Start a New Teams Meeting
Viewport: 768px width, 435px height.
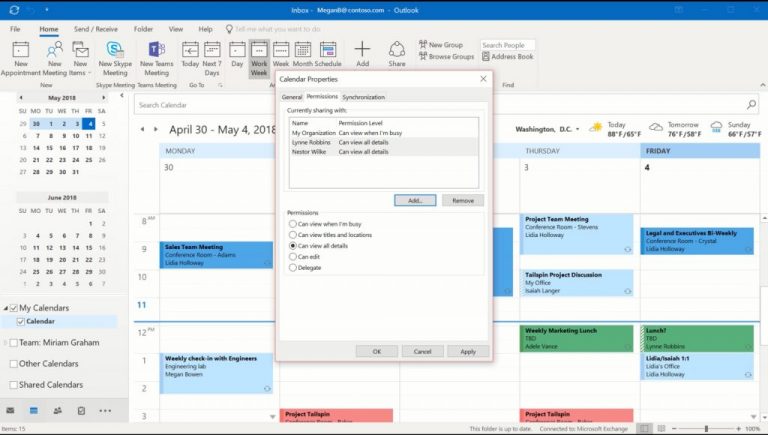tap(156, 59)
